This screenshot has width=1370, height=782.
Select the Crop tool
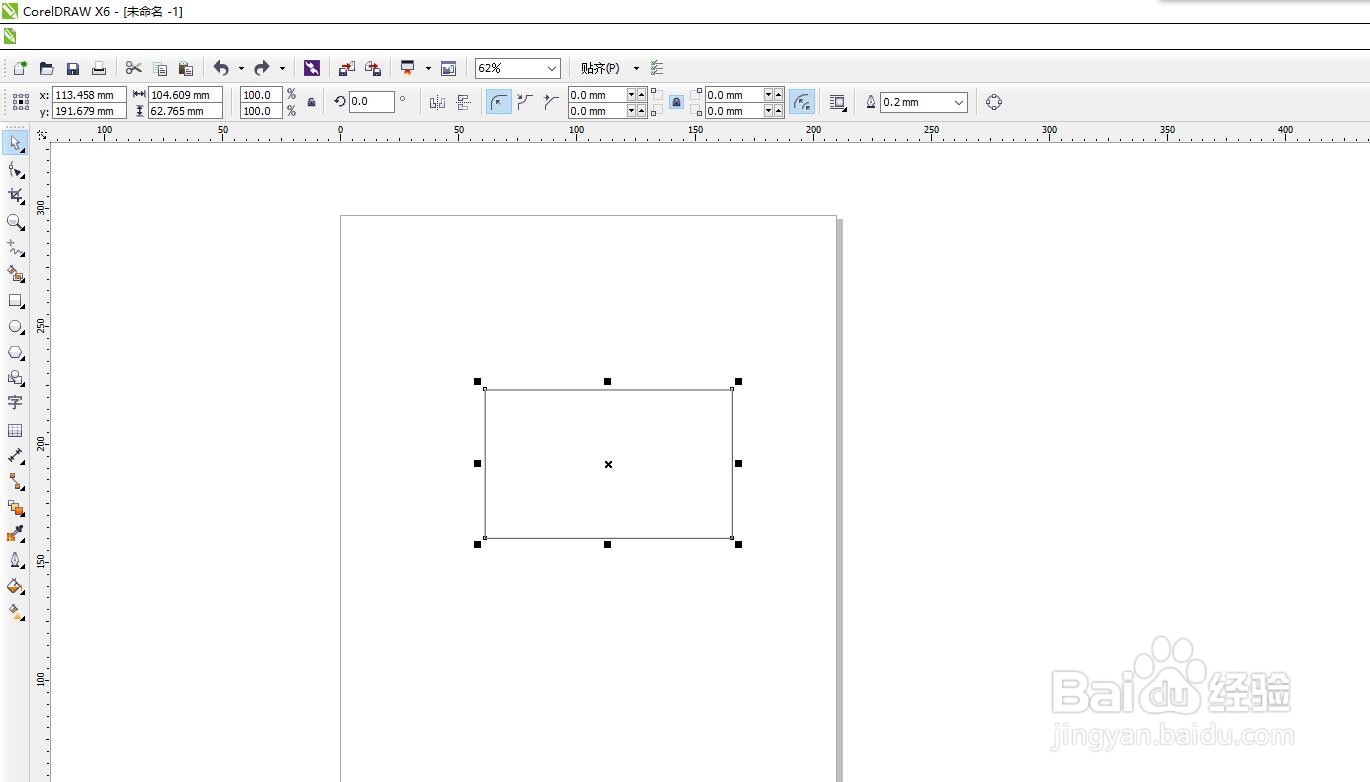click(15, 196)
